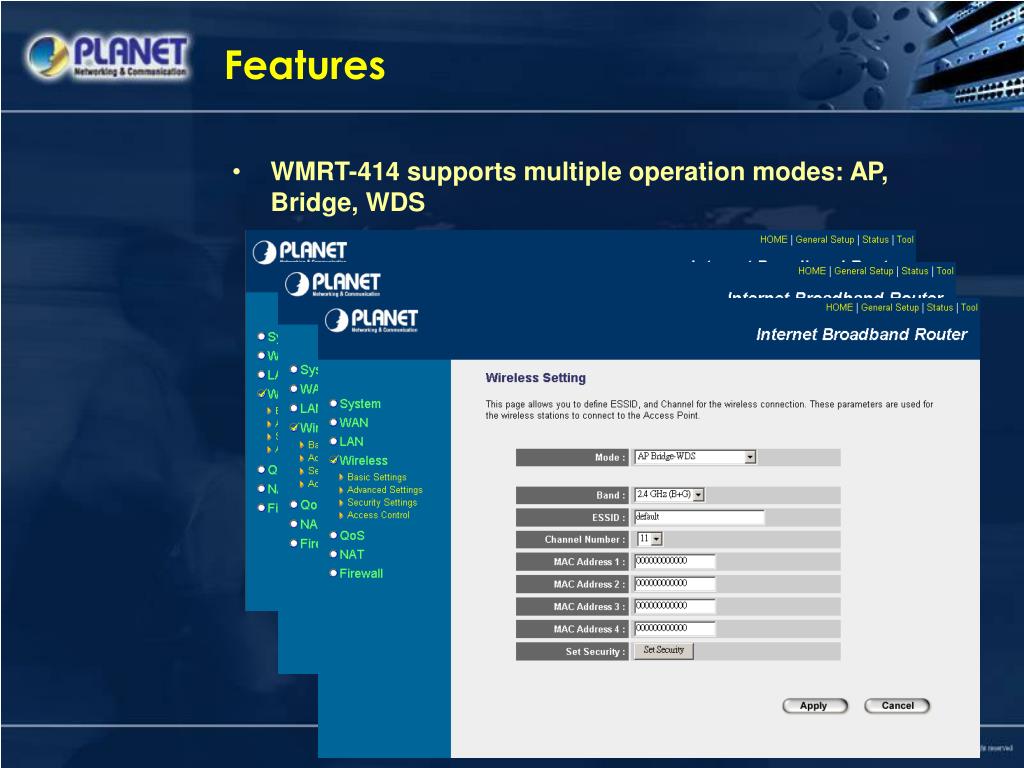1024x768 pixels.
Task: Click Tool in the rearmost router window
Action: pyautogui.click(x=905, y=239)
